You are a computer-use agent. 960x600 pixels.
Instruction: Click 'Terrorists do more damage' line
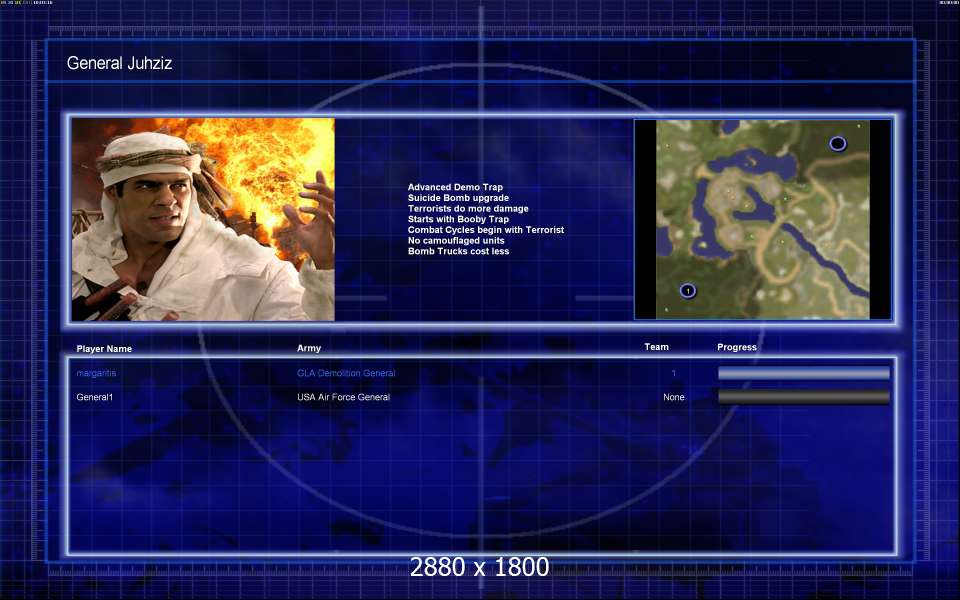point(468,209)
